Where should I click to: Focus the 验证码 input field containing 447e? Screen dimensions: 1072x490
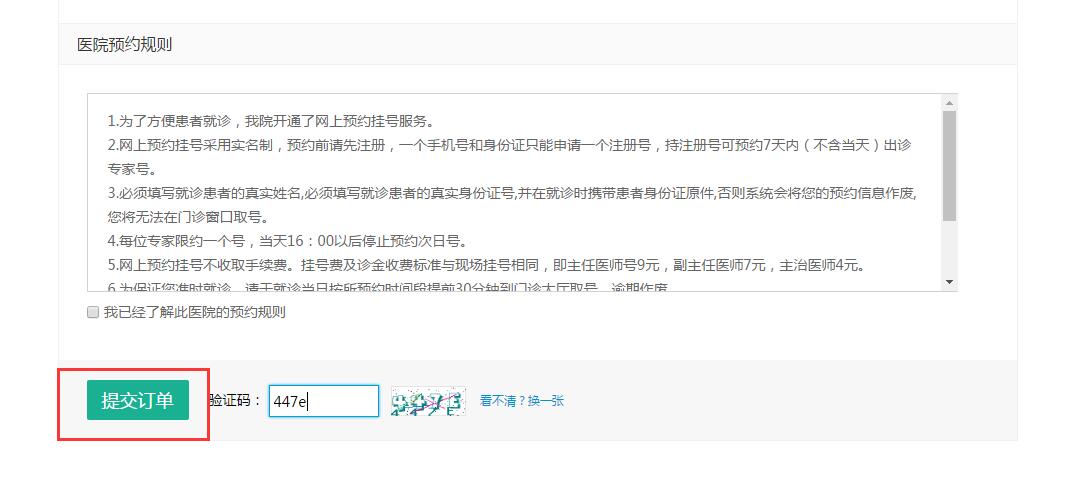323,401
